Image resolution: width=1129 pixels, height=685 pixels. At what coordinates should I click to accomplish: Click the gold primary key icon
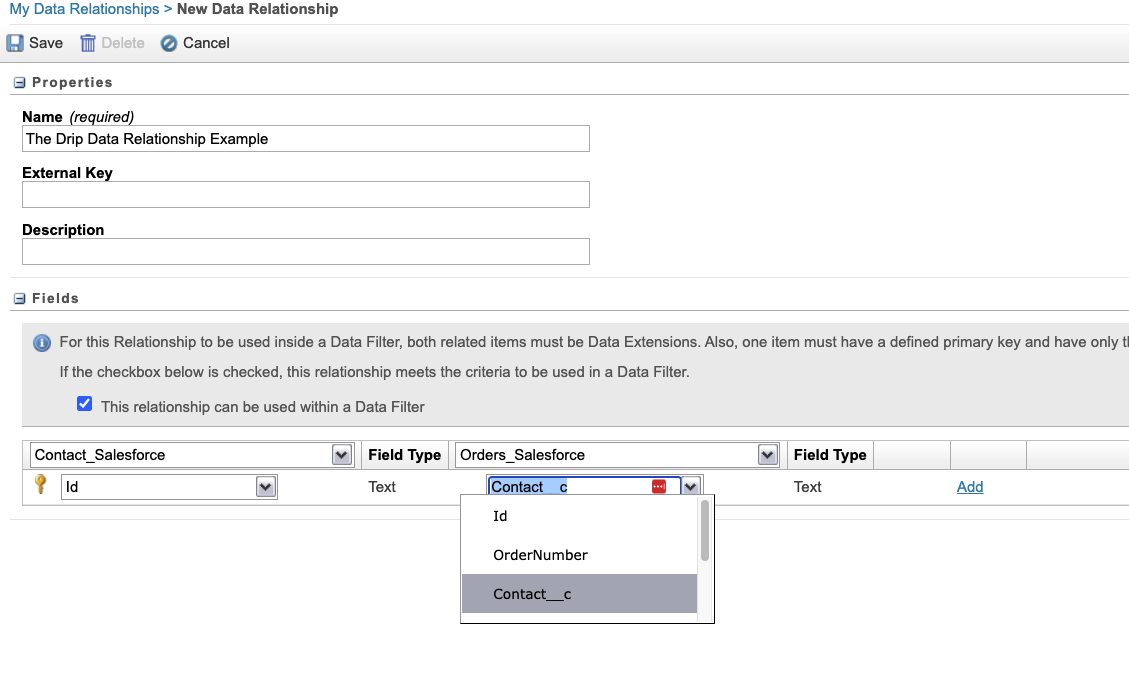[40, 484]
